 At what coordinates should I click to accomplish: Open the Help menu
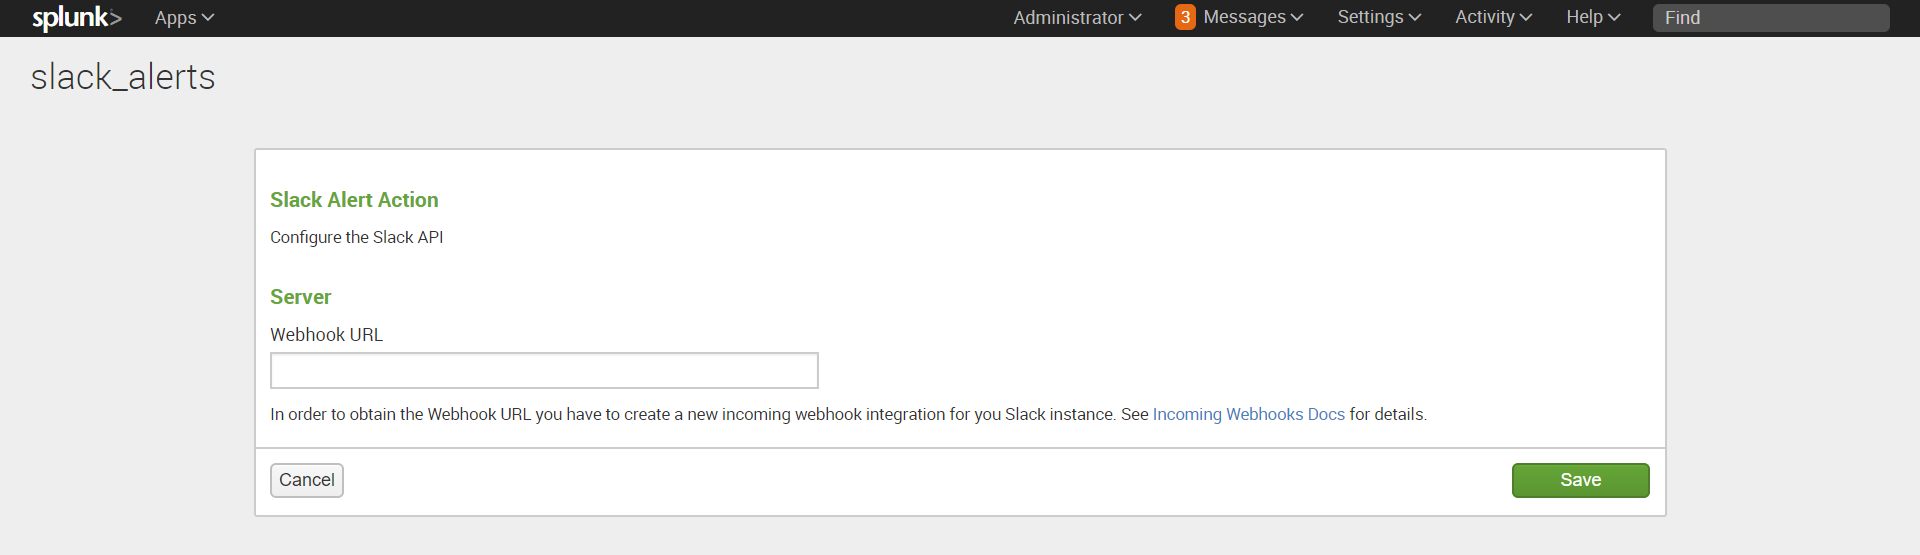coord(1584,17)
